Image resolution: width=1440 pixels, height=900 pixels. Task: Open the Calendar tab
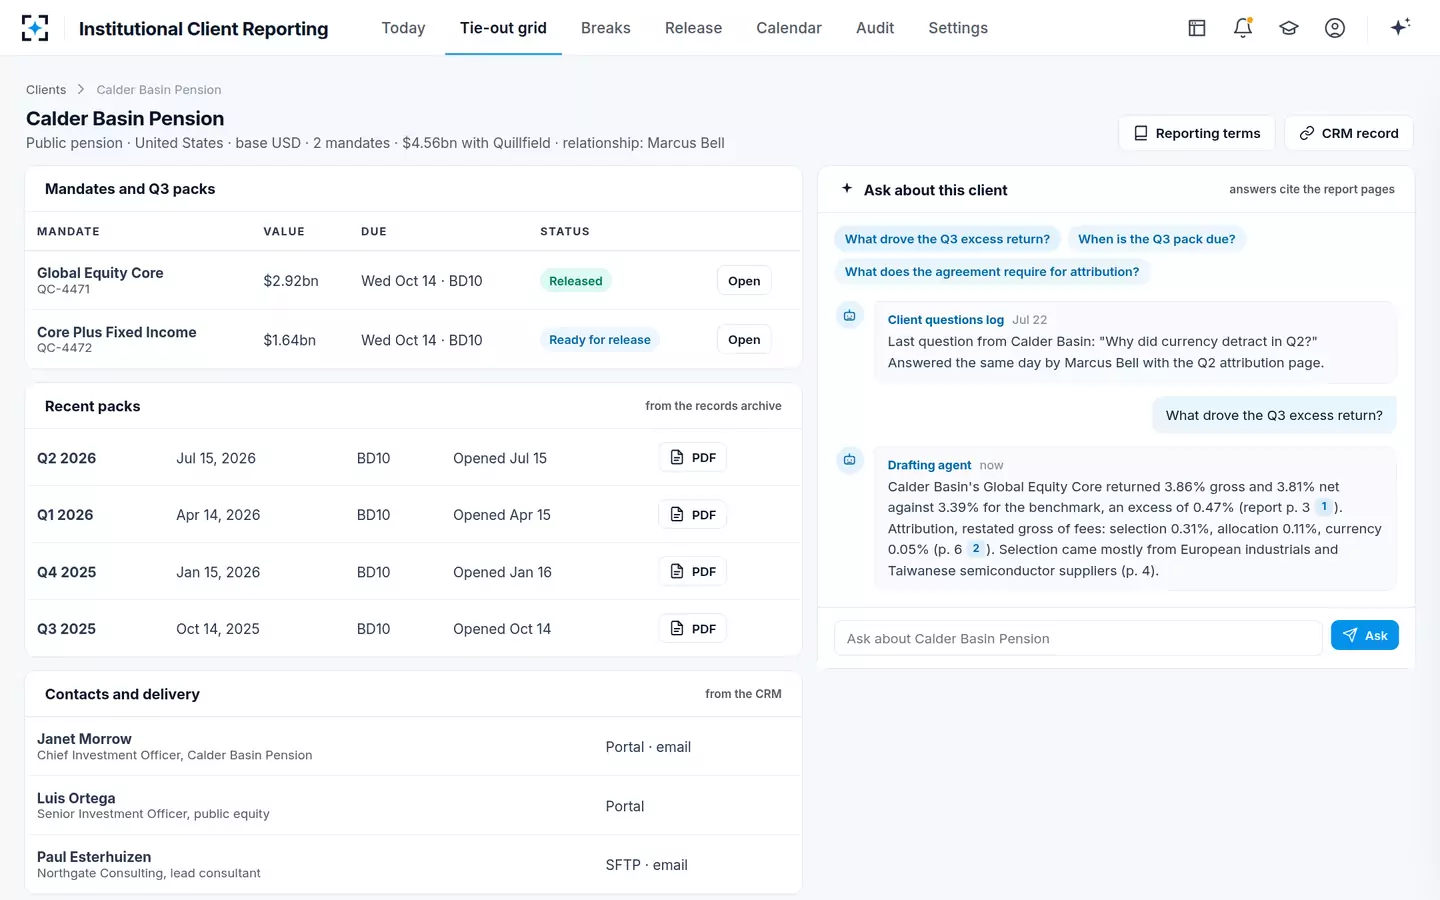point(789,28)
